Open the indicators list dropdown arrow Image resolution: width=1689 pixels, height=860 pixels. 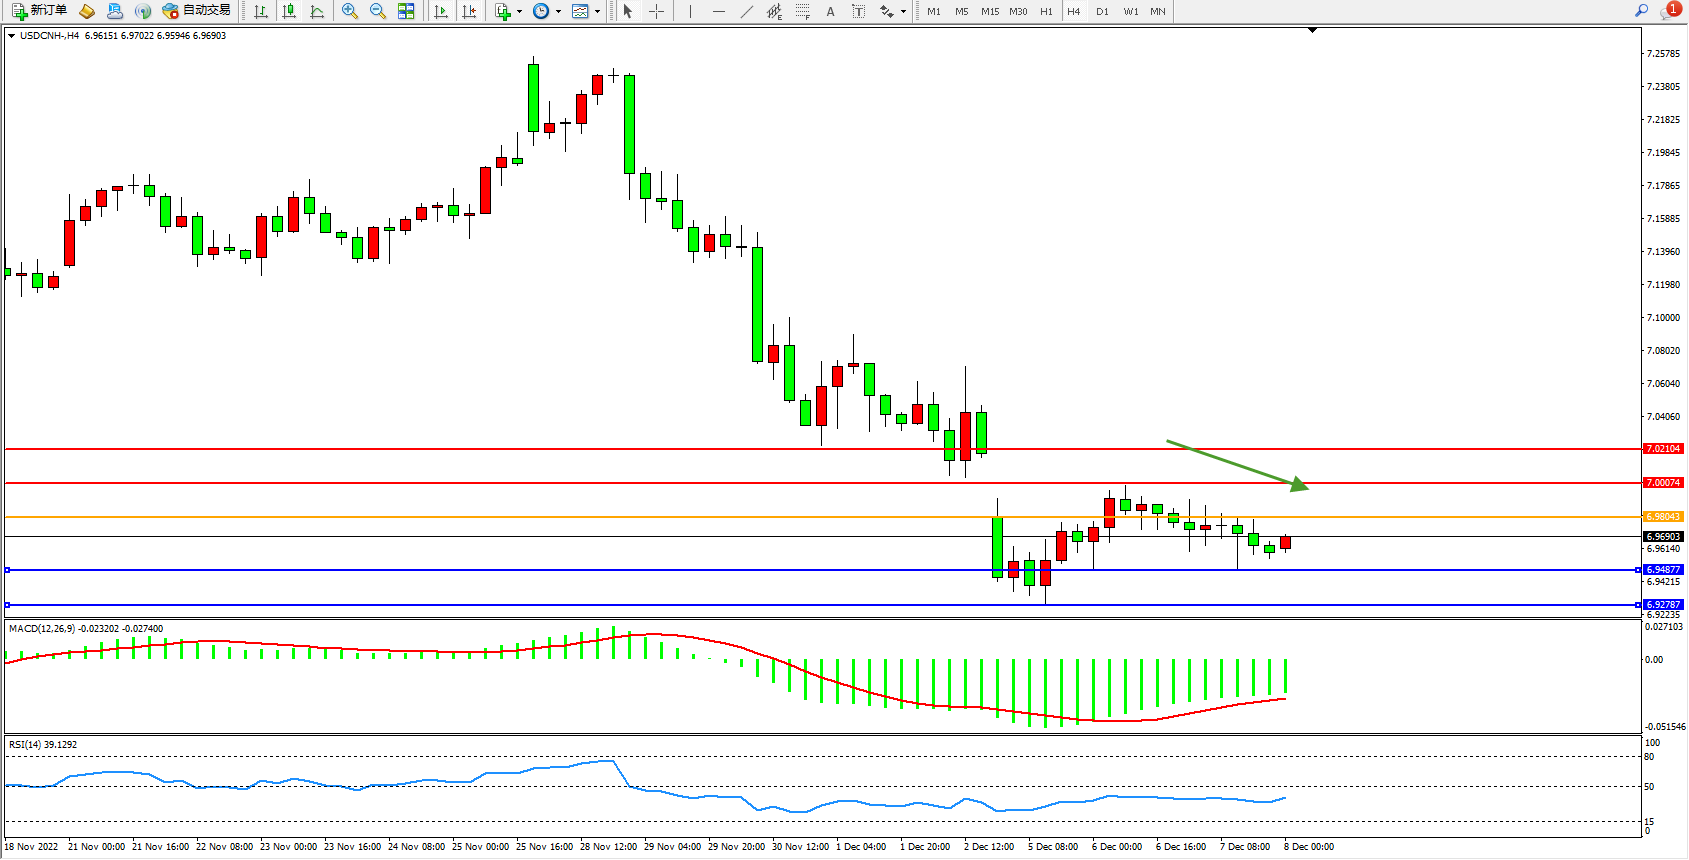click(x=519, y=12)
